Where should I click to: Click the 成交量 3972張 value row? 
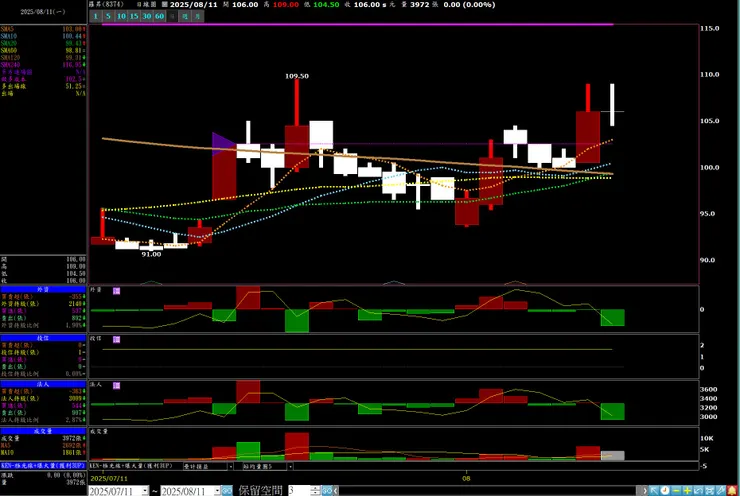tap(43, 438)
